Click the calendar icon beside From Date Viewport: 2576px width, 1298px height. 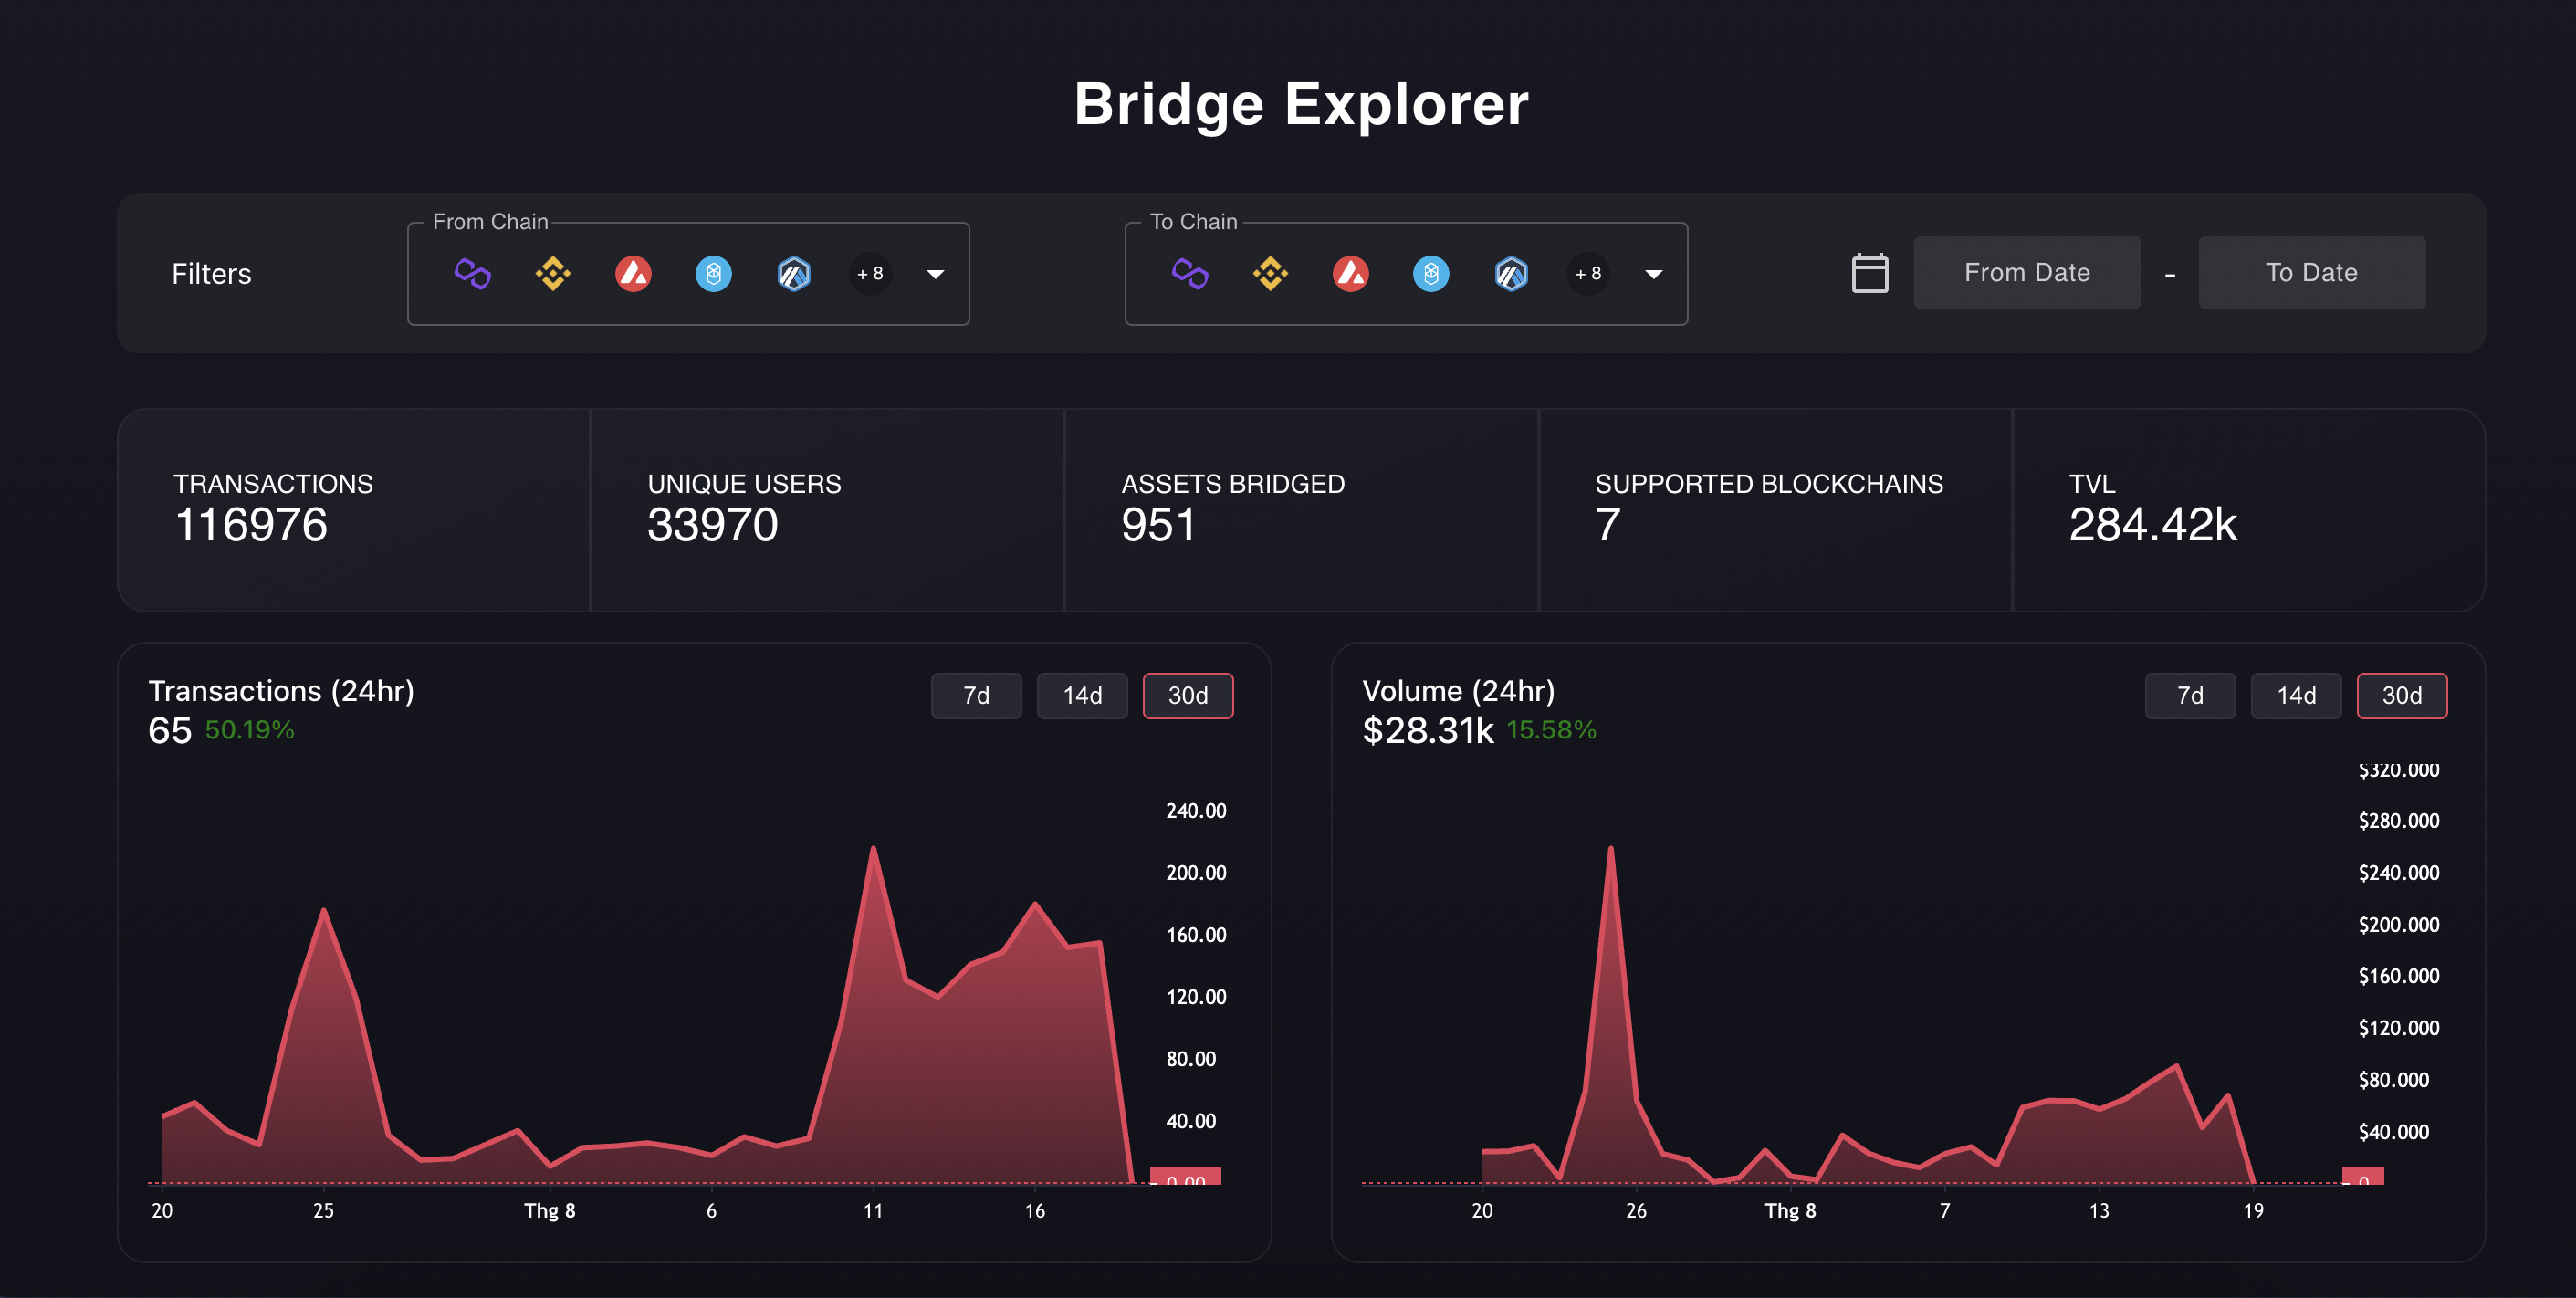pyautogui.click(x=1869, y=273)
